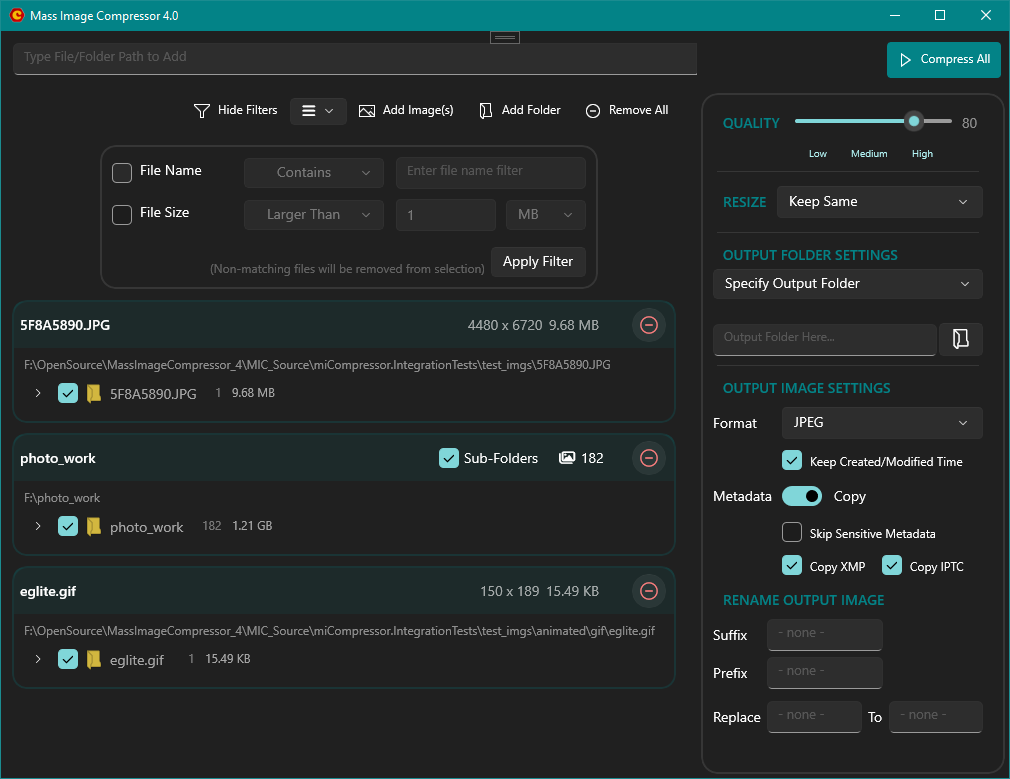Expand the photo_work tree row

pos(38,526)
